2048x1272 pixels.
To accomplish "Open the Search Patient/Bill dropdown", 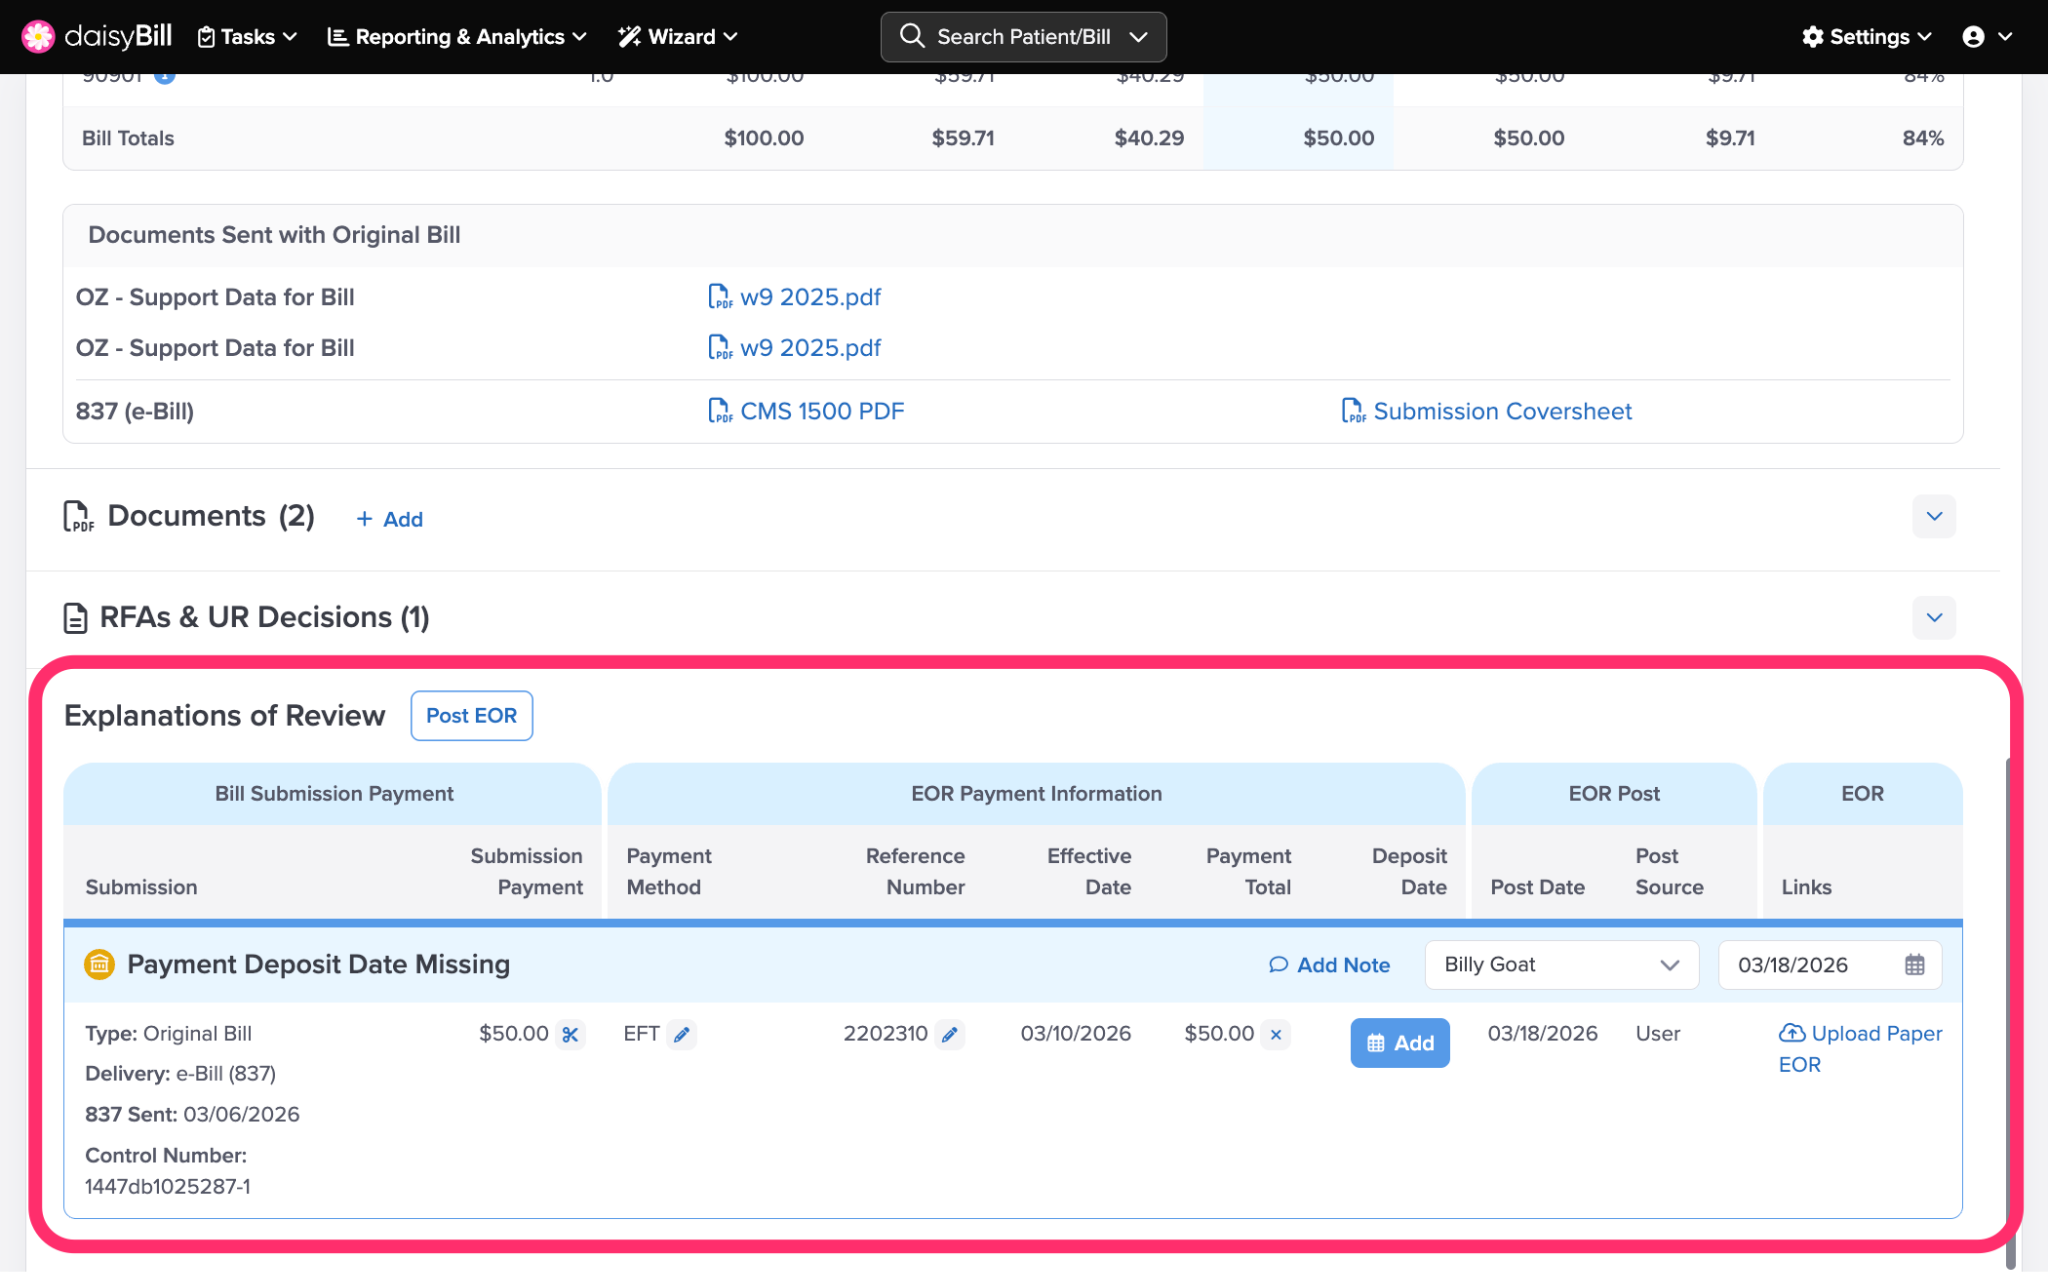I will point(1023,36).
